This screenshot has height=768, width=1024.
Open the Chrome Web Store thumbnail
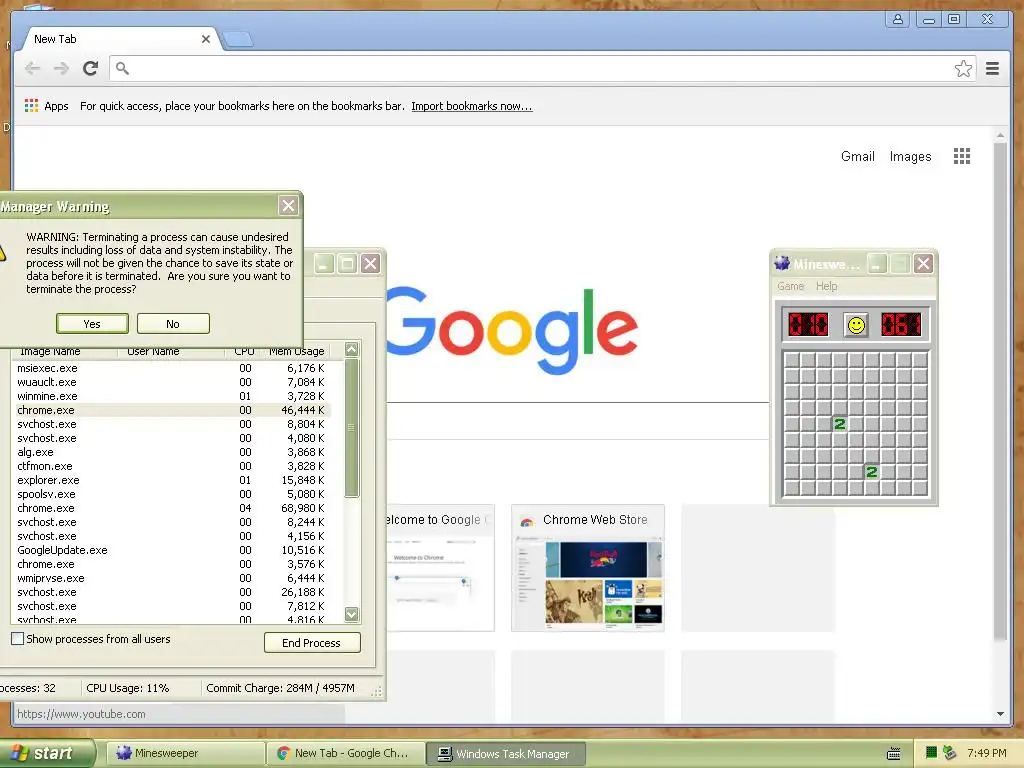click(588, 568)
